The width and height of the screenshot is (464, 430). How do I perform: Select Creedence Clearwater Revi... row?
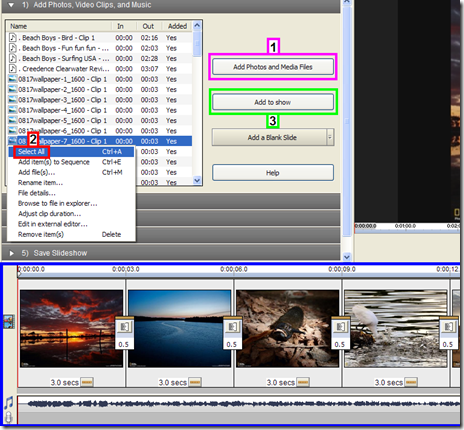click(x=99, y=69)
